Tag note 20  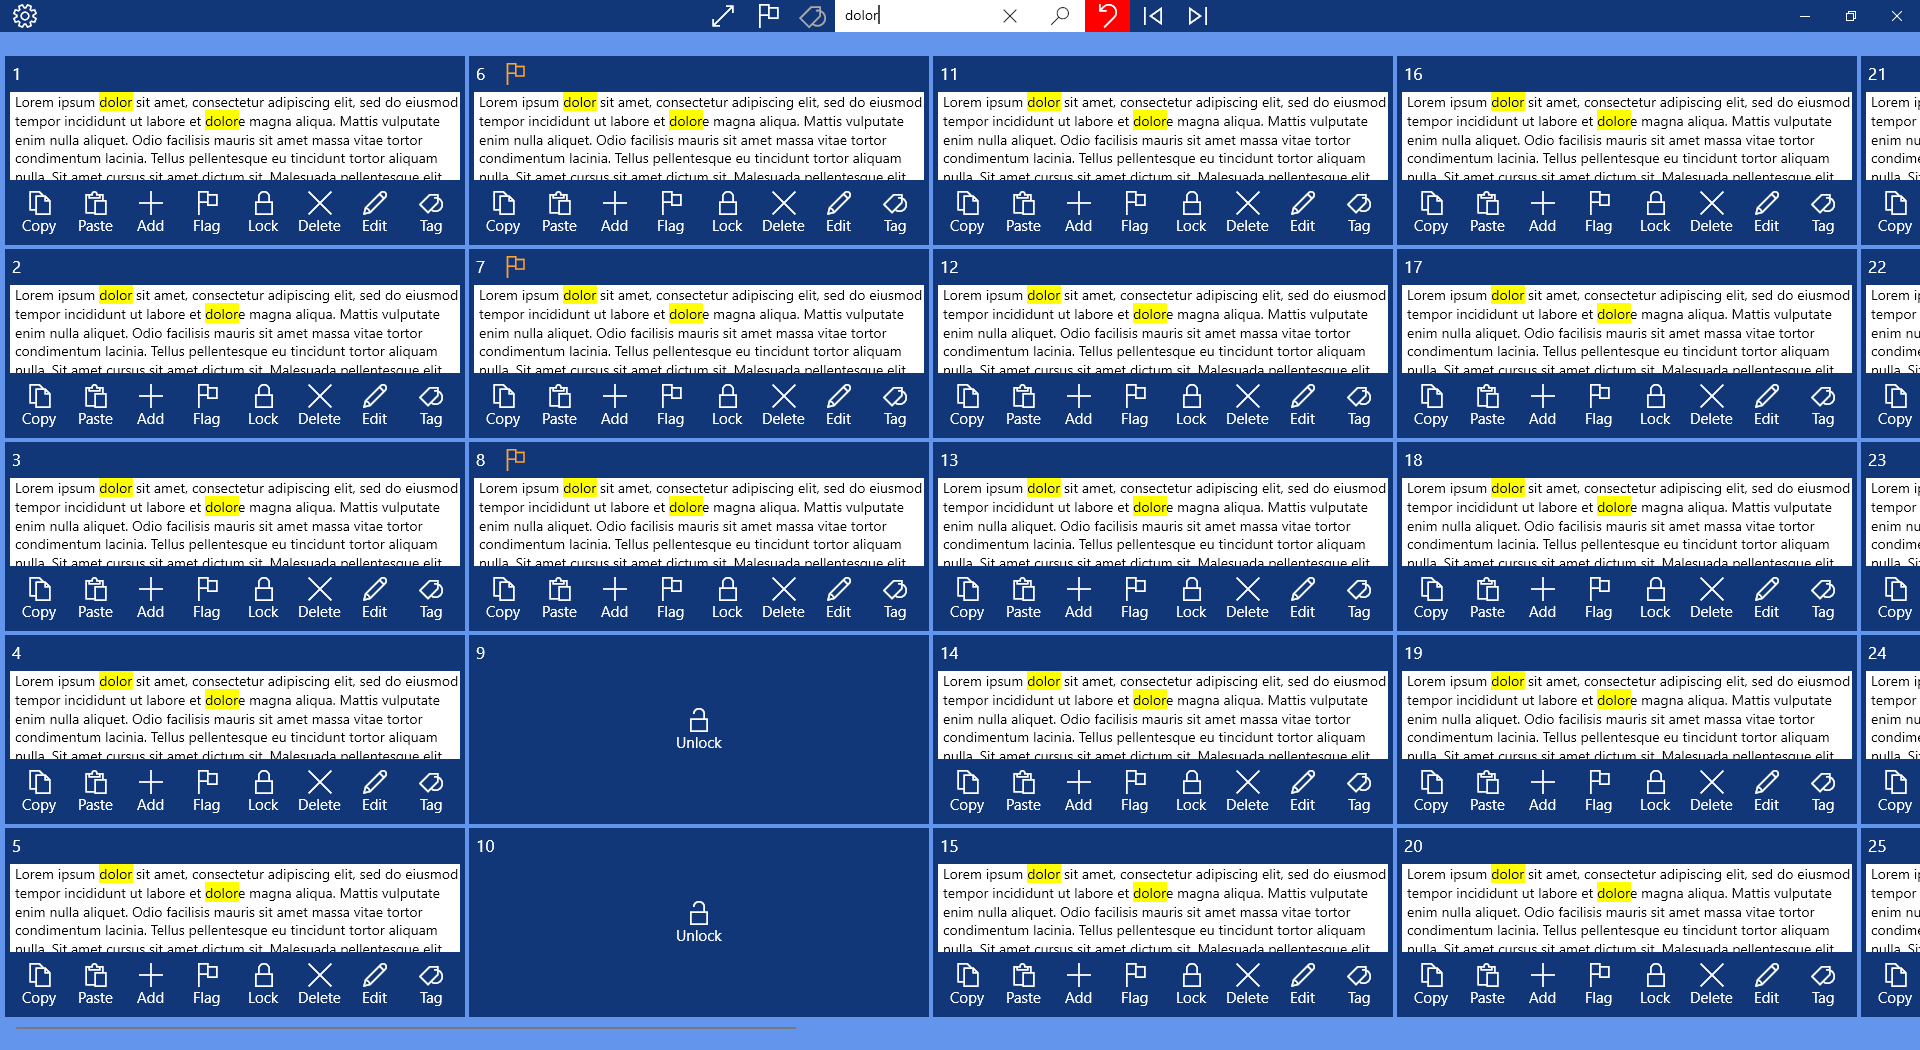point(1822,984)
